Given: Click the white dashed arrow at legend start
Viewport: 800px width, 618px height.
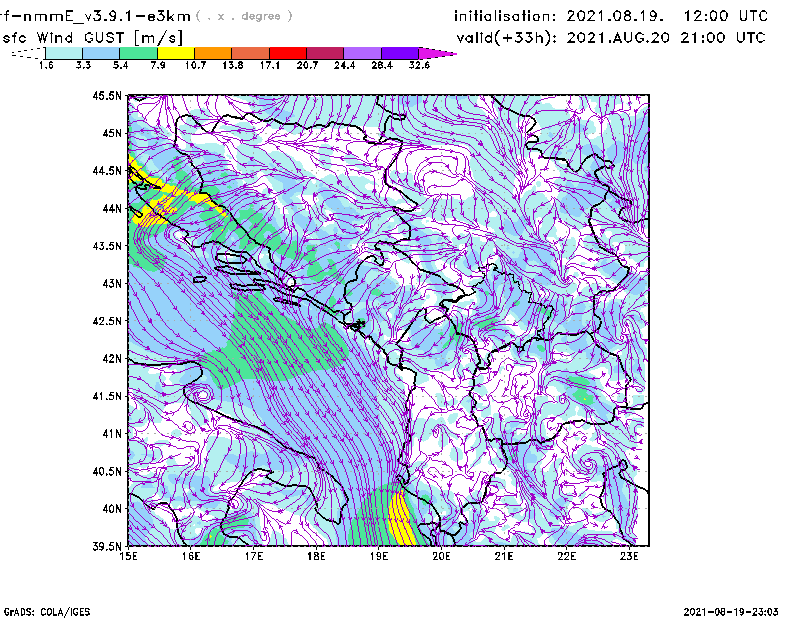Looking at the screenshot, I should point(28,53).
